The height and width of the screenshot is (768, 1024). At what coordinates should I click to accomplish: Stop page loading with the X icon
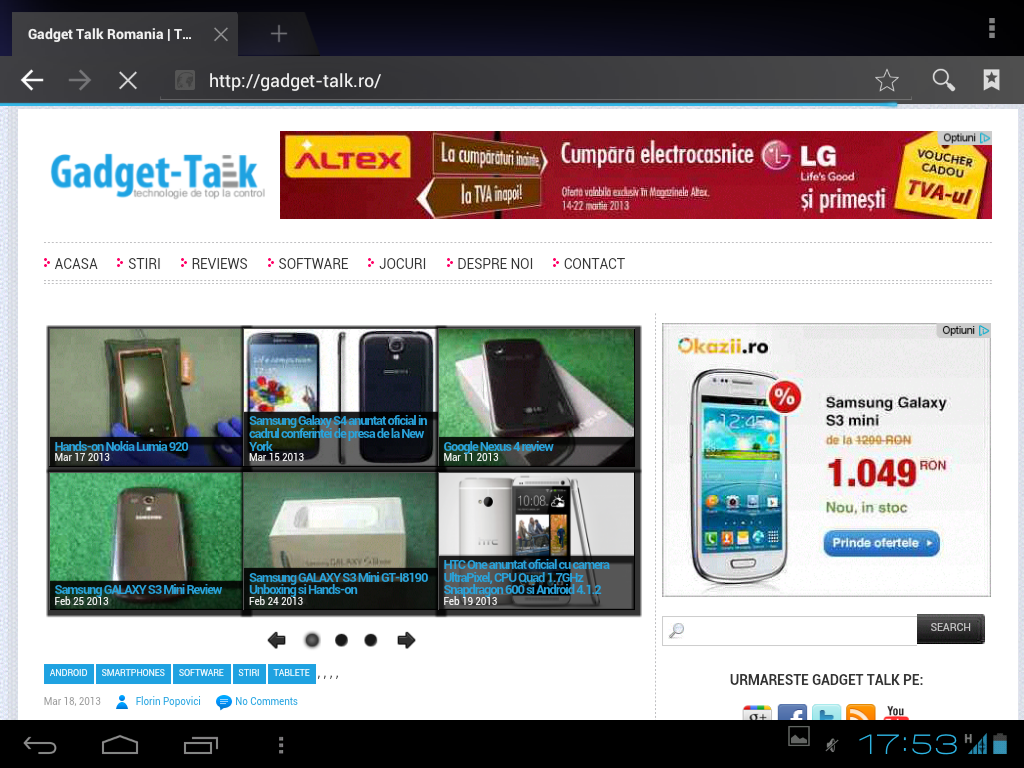(128, 80)
